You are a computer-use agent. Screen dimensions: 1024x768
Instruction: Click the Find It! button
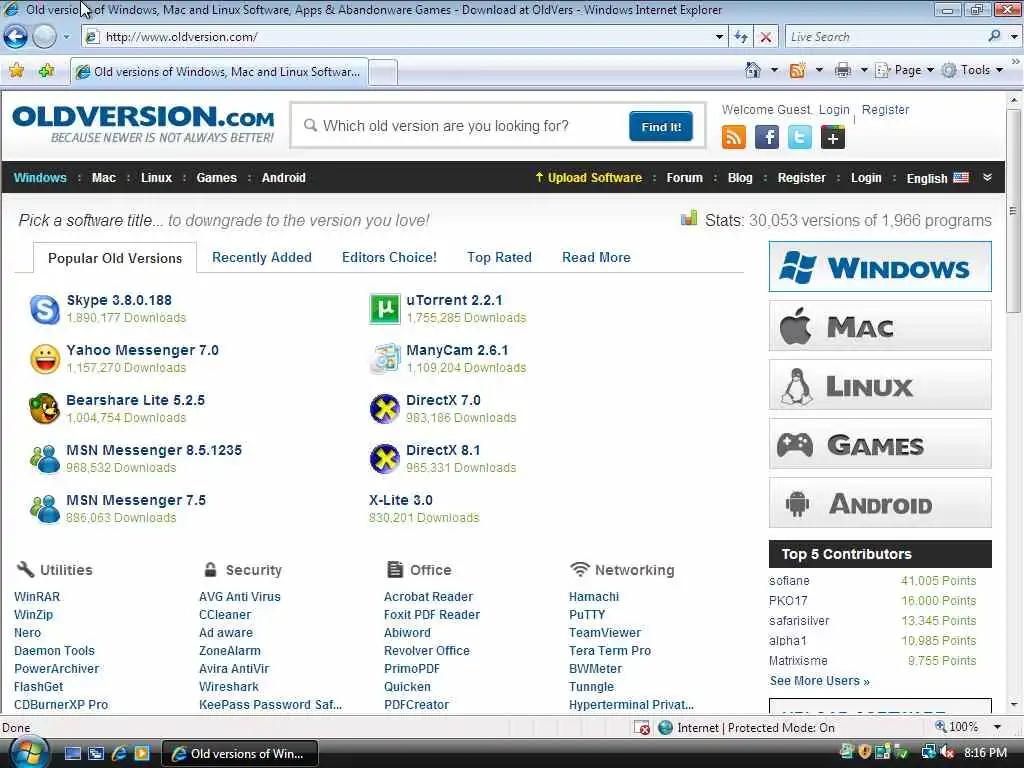tap(661, 127)
